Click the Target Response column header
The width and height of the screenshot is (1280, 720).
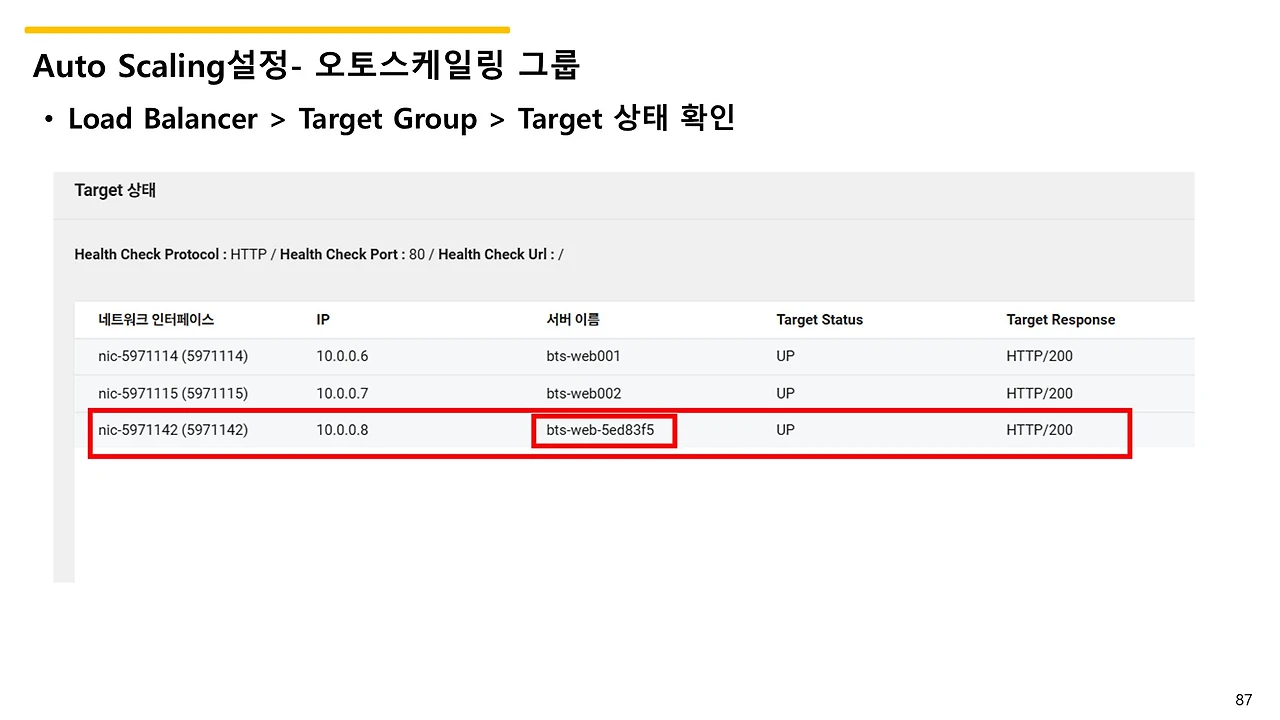point(1060,320)
